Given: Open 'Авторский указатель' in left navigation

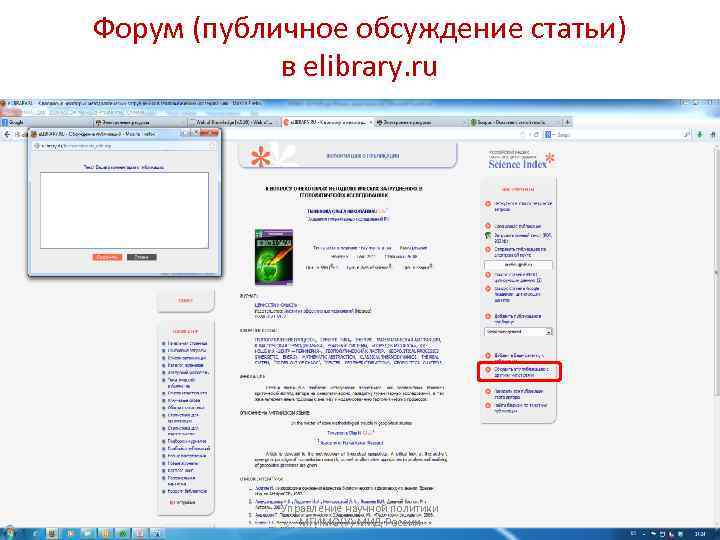Looking at the screenshot, I should 188,372.
